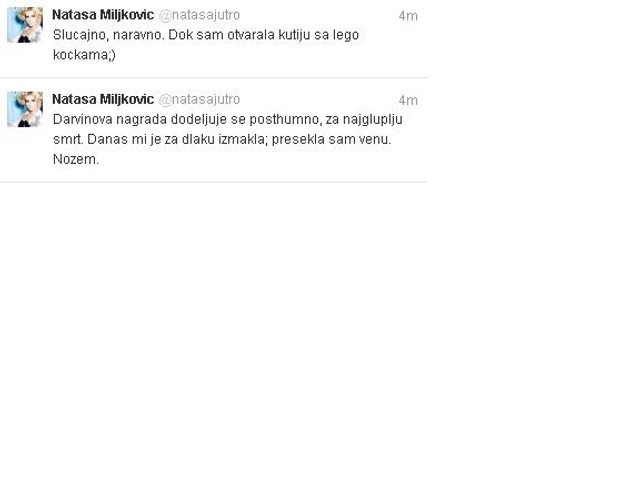This screenshot has height=480, width=640.
Task: Visit the @natasajutro handle on the top tweet
Action: coord(199,15)
